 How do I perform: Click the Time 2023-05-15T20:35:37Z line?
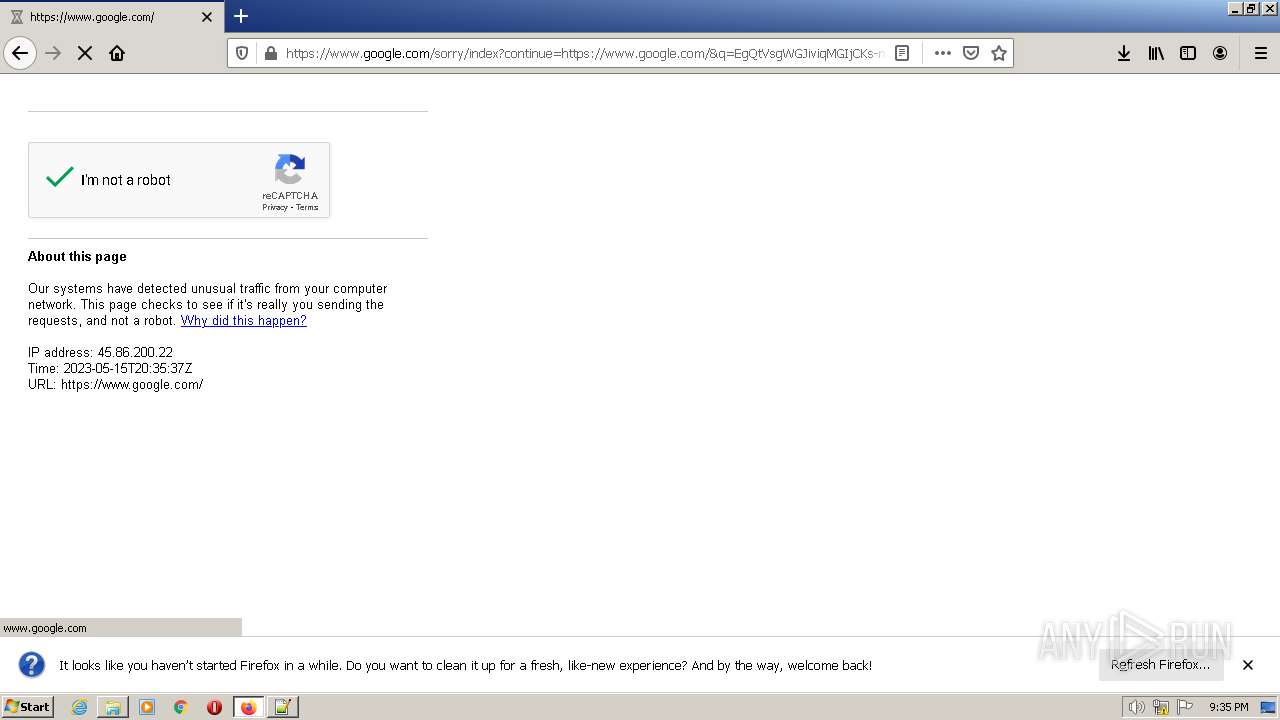(110, 368)
